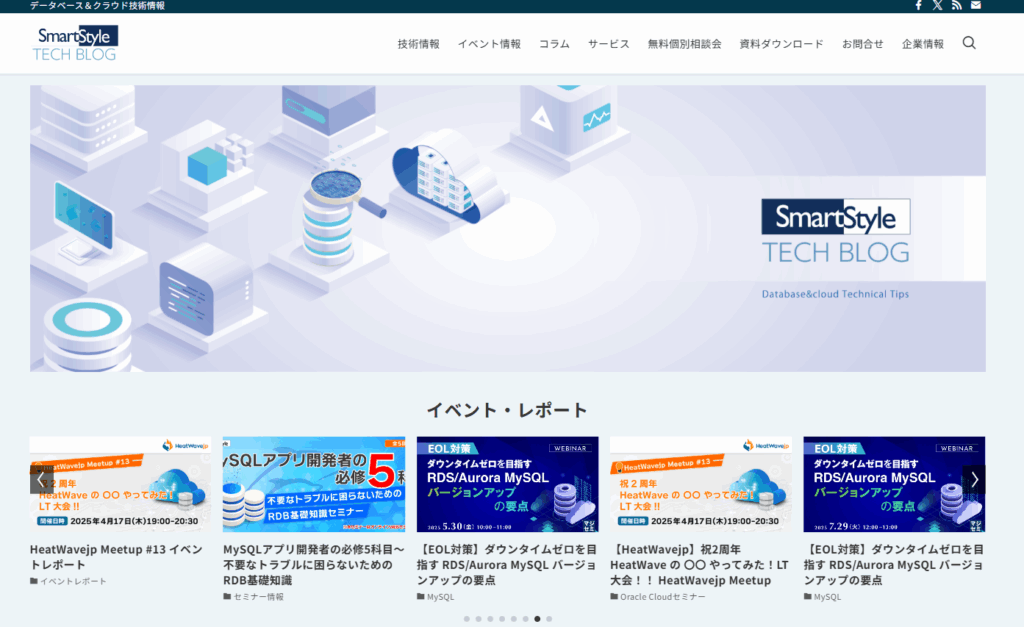Viewport: 1024px width, 627px height.
Task: Open MySQLアプリ開発者の必修5科目 thumbnail image
Action: (x=313, y=485)
